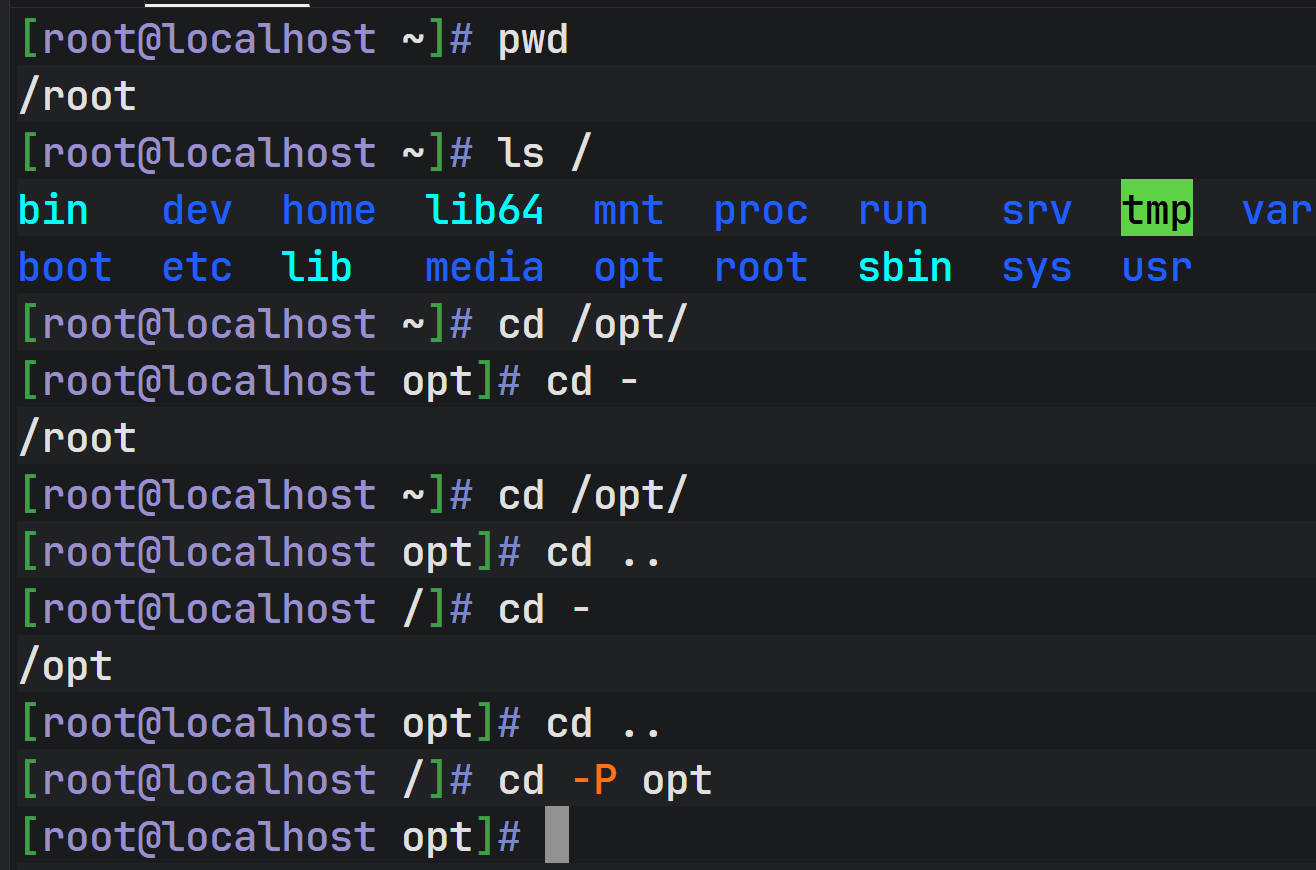The image size is (1316, 870).
Task: Click the home directory name
Action: pos(329,210)
